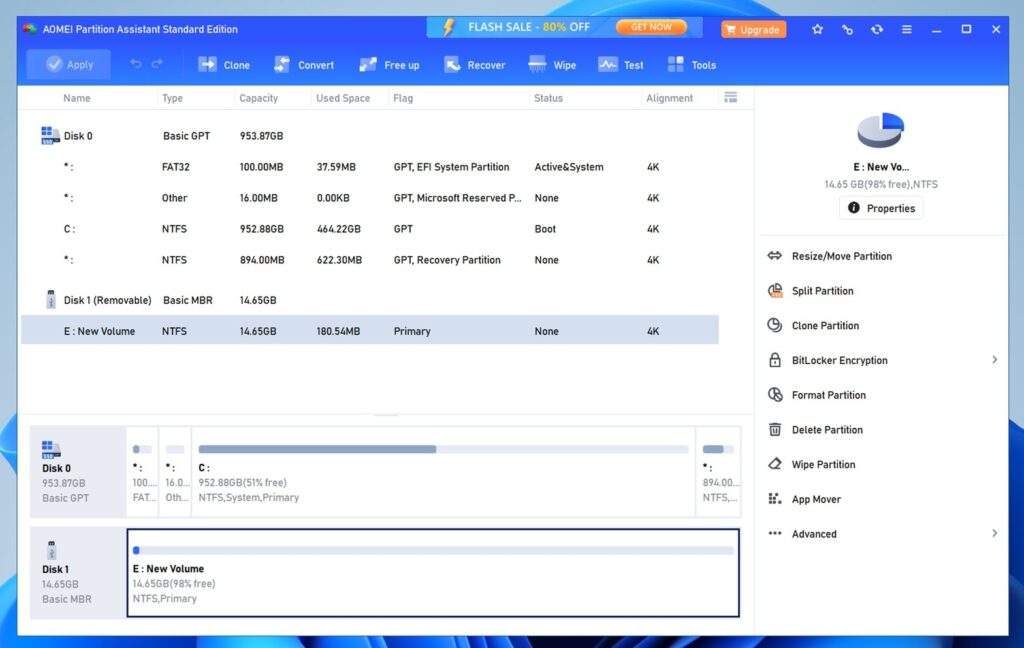Launch the Free up space tool
The width and height of the screenshot is (1024, 648).
coord(389,64)
